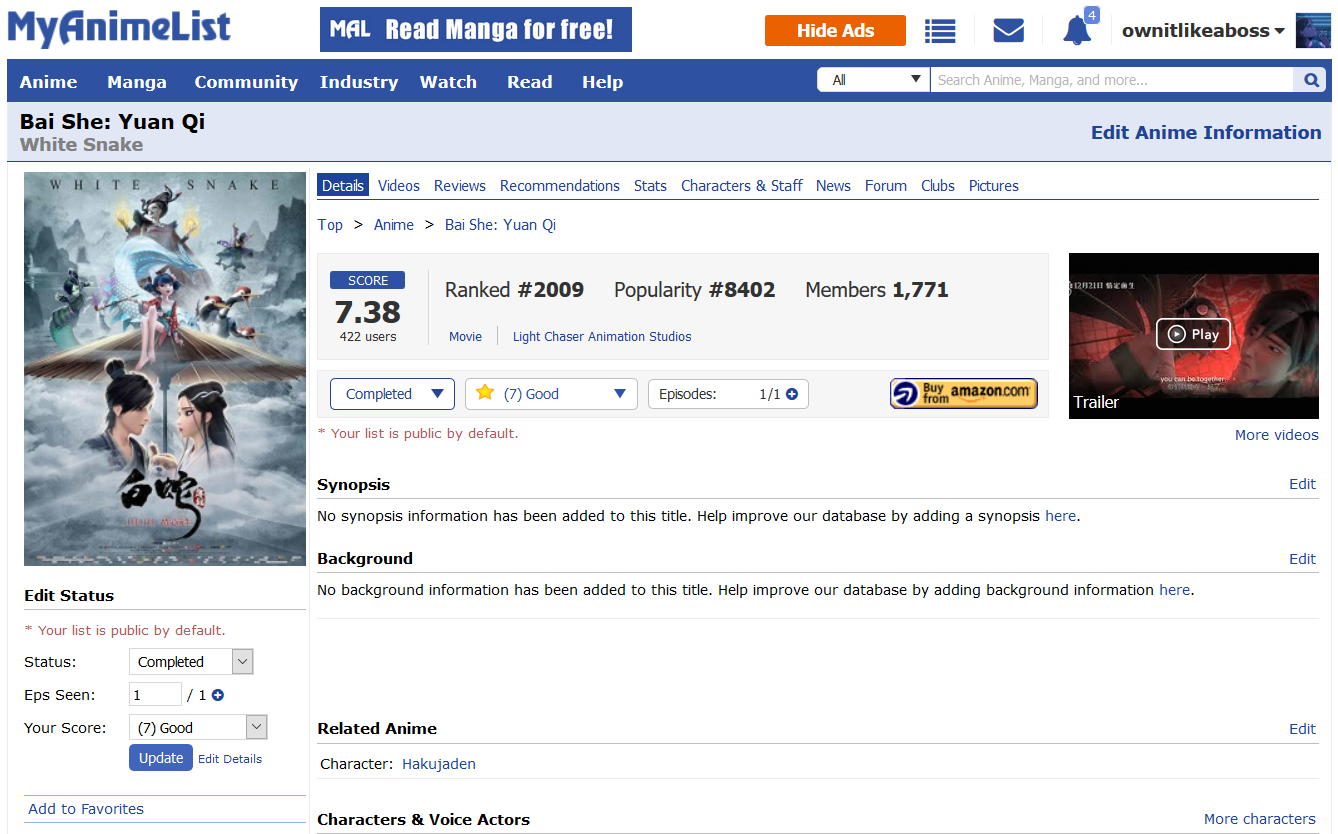Open the messages envelope icon
Screen dimensions: 1338x834
pos(1008,31)
